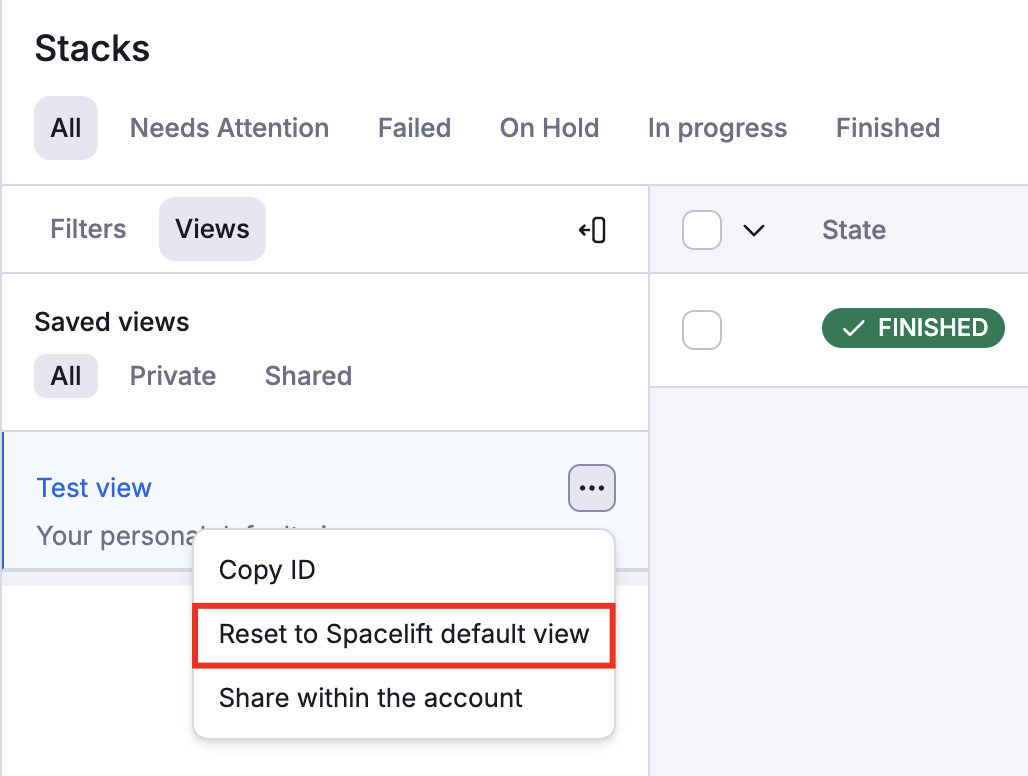Image resolution: width=1028 pixels, height=776 pixels.
Task: Sort by the State column header
Action: pyautogui.click(x=853, y=229)
